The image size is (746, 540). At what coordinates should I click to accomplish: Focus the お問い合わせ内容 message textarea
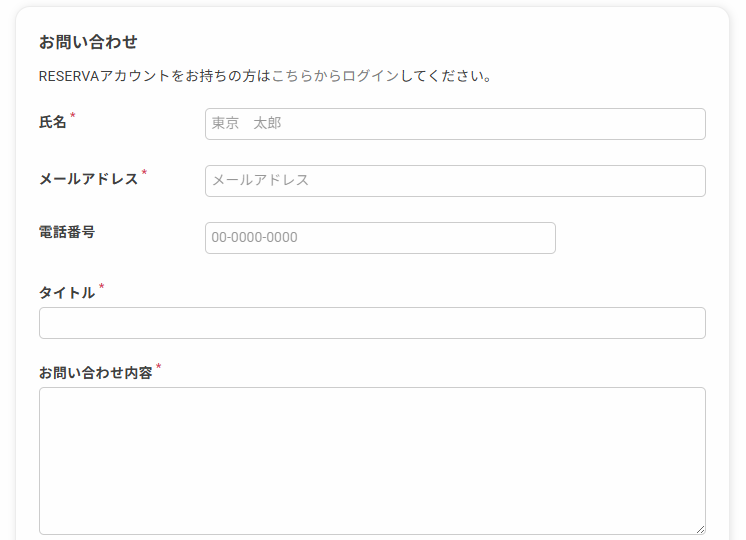[x=372, y=460]
